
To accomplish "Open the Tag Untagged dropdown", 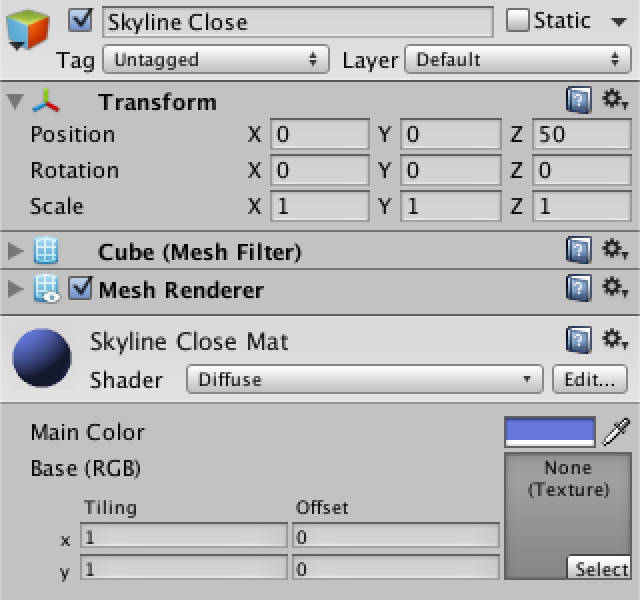I will 216,60.
